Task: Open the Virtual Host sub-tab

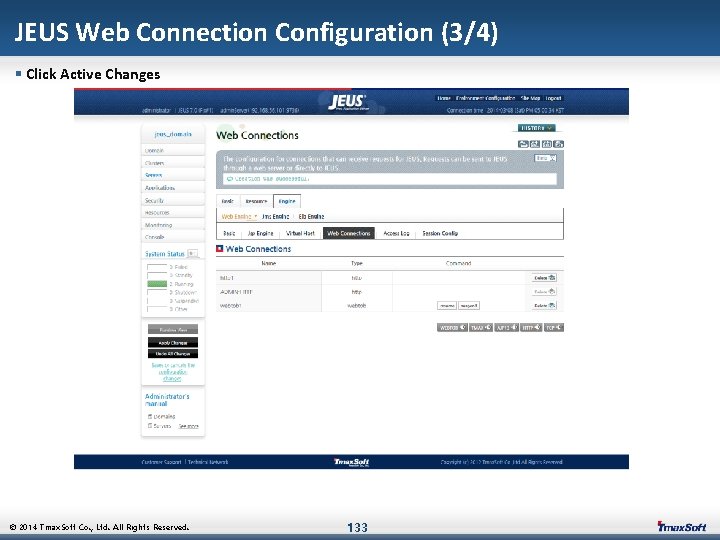Action: 300,233
